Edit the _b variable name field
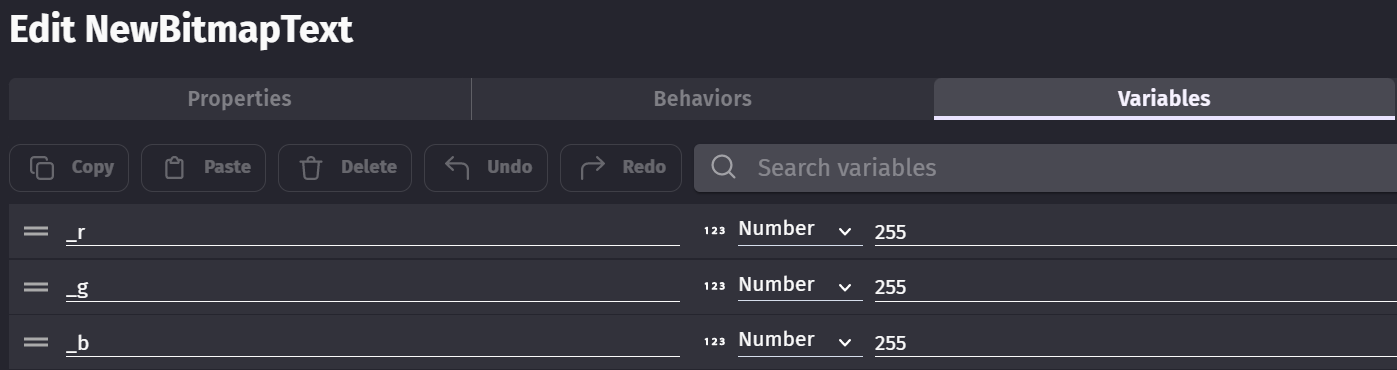The height and width of the screenshot is (370, 1397). tap(373, 342)
